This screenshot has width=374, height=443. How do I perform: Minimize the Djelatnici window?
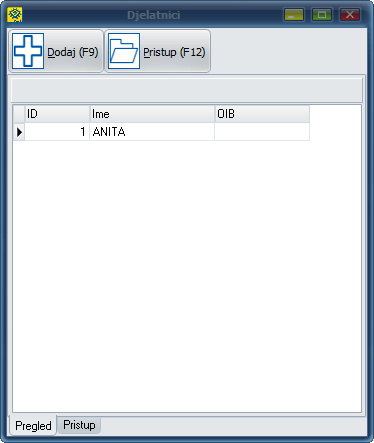point(294,15)
